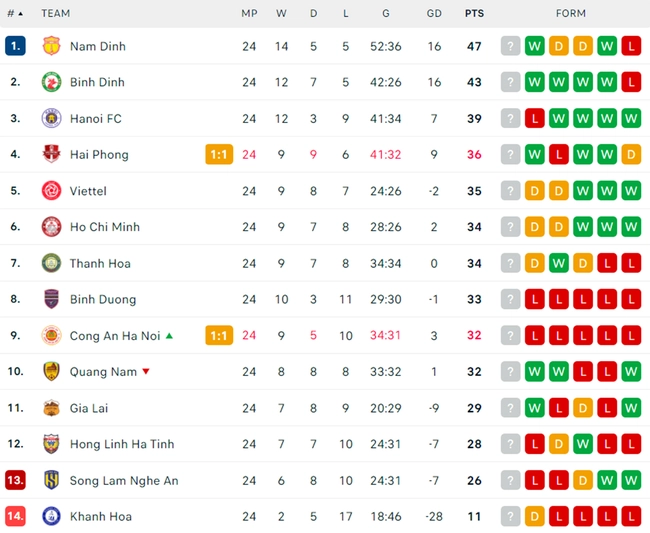
Task: Click Nam Dinh's upcoming match '?' form box
Action: pos(510,46)
